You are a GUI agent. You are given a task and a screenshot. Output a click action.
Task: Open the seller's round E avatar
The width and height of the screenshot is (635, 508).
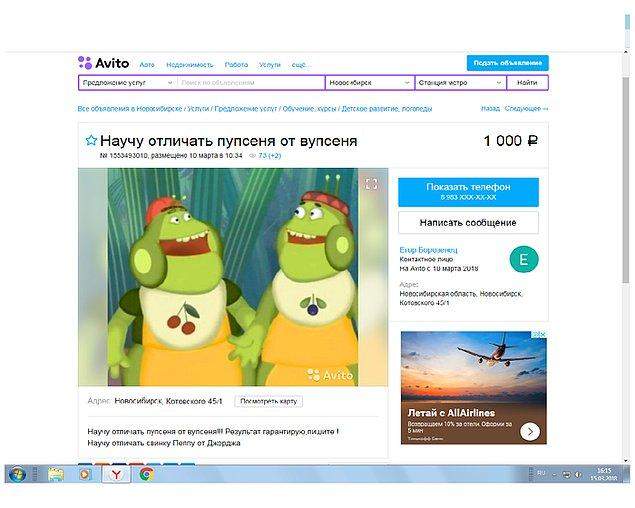click(524, 259)
